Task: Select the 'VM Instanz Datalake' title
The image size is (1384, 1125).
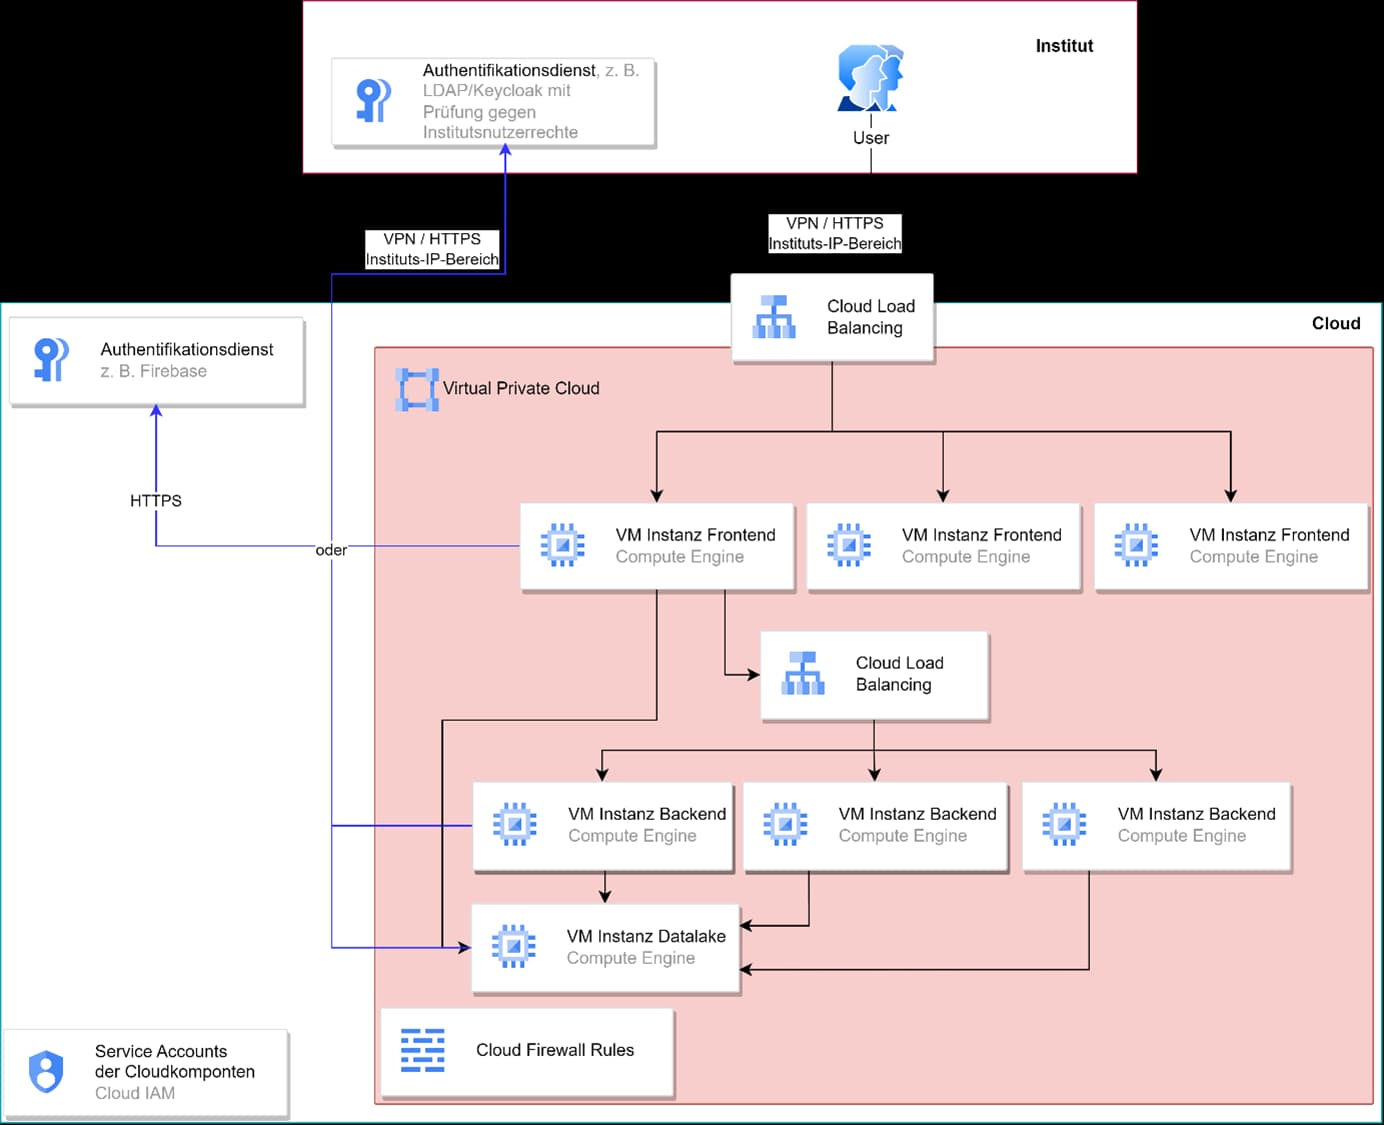Action: click(x=646, y=936)
